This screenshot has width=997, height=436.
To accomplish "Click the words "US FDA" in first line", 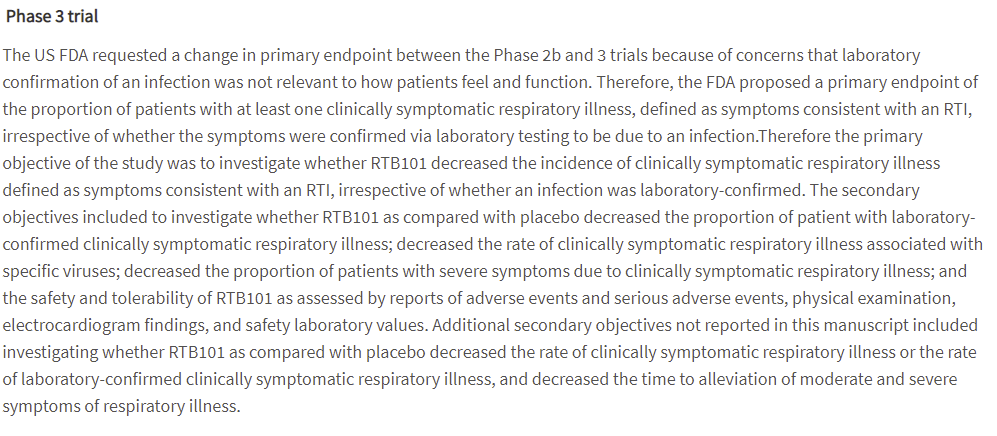I will (x=61, y=55).
